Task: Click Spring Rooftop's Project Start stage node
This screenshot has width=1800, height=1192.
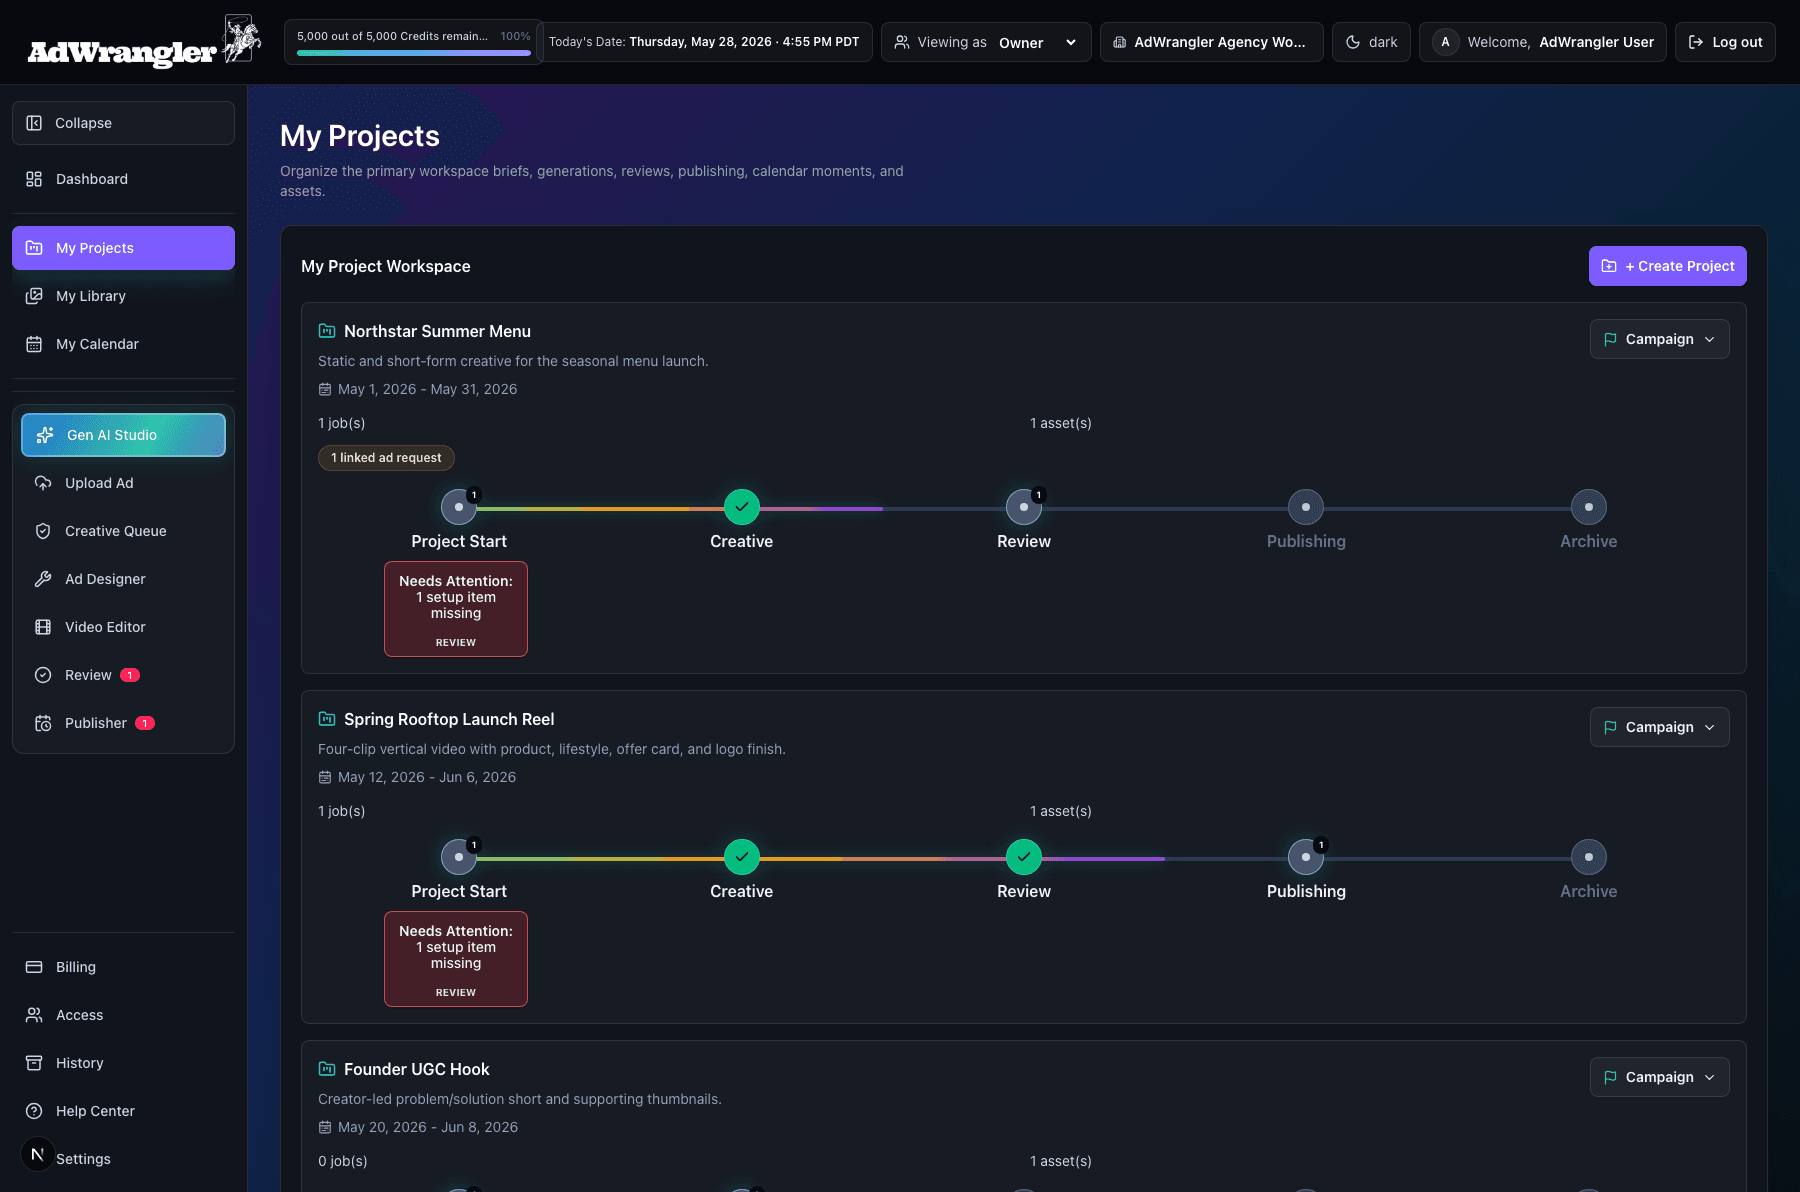Action: pos(459,857)
